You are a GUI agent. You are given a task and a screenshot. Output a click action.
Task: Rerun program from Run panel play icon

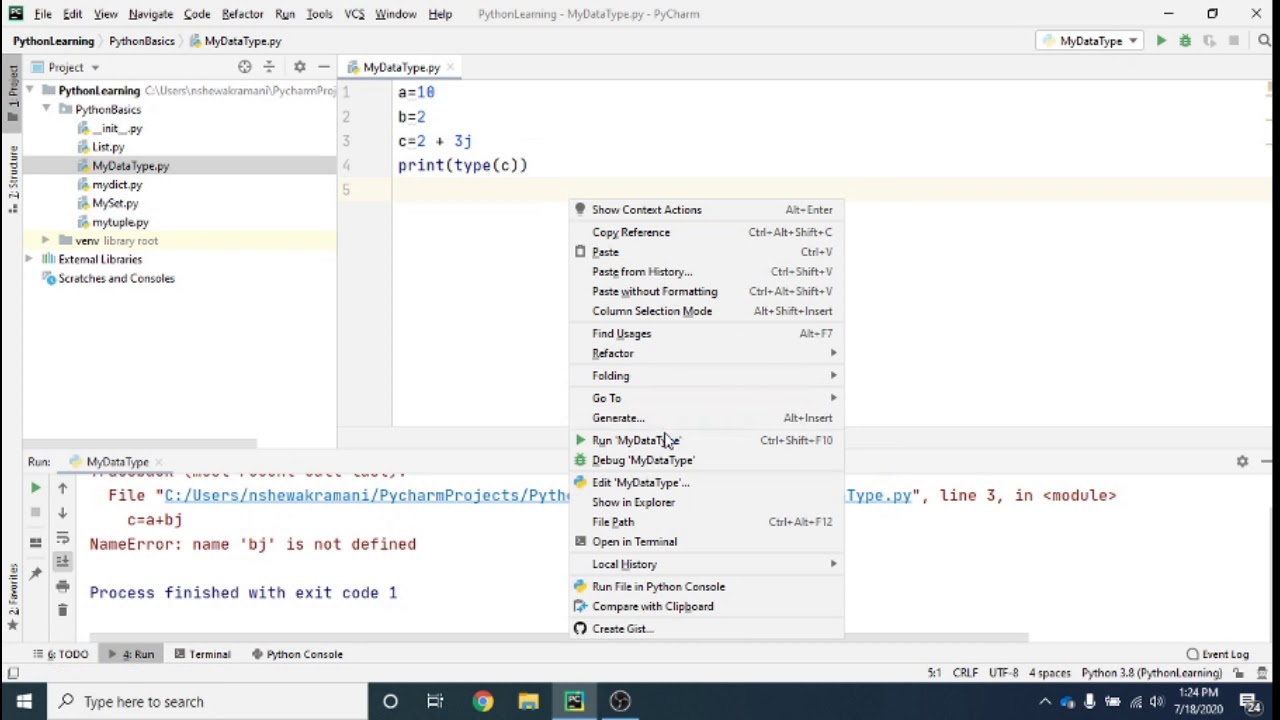point(35,488)
